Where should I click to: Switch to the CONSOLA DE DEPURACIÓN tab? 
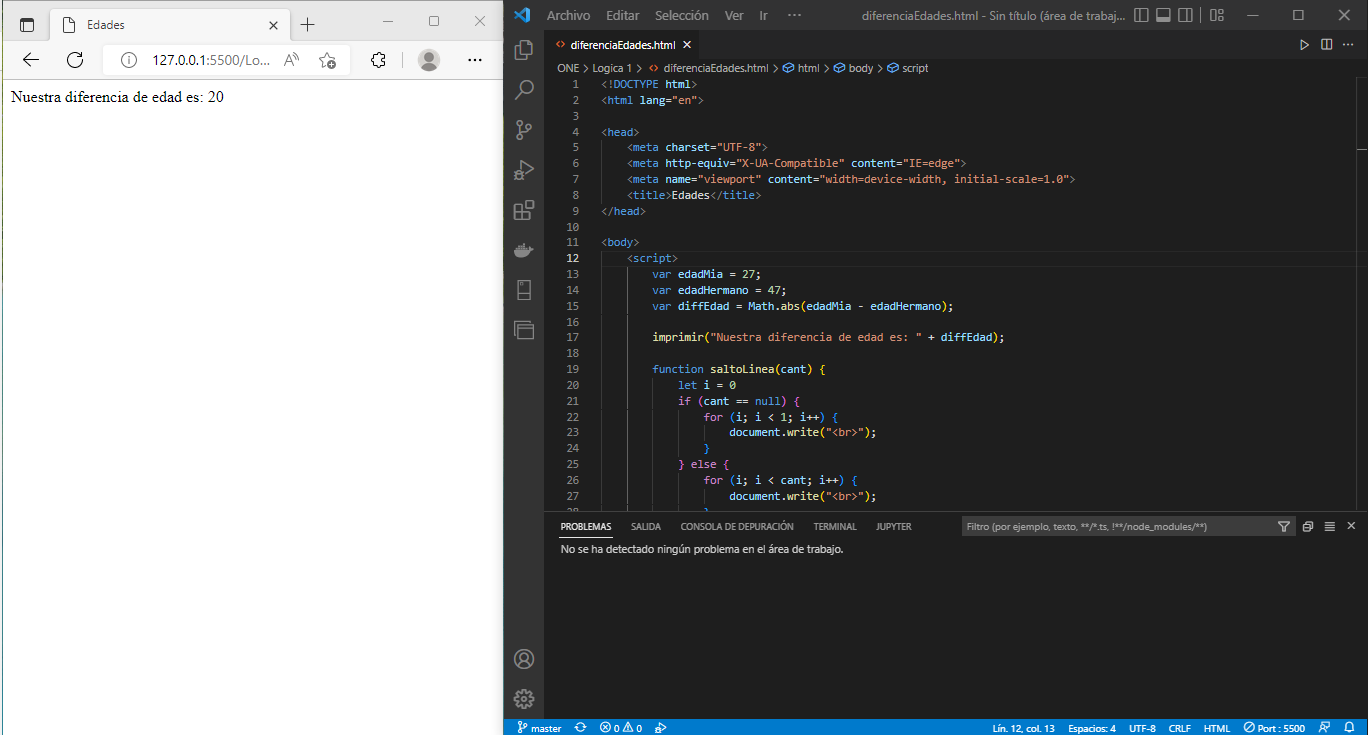tap(737, 526)
